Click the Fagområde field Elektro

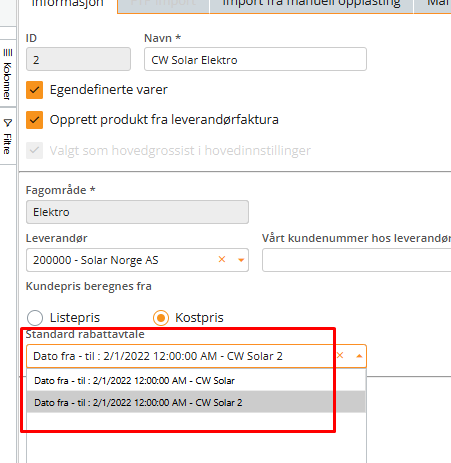(x=137, y=212)
